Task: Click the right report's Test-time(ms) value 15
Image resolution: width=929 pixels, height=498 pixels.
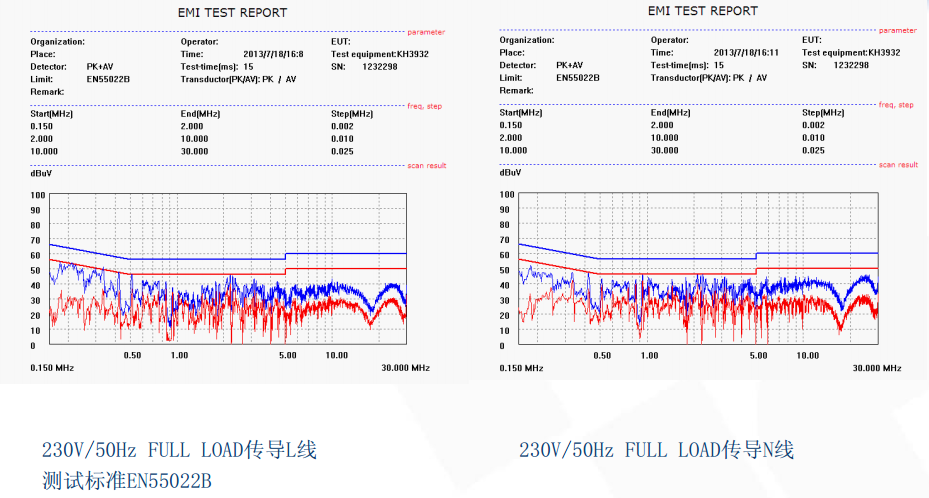Action: pos(718,65)
